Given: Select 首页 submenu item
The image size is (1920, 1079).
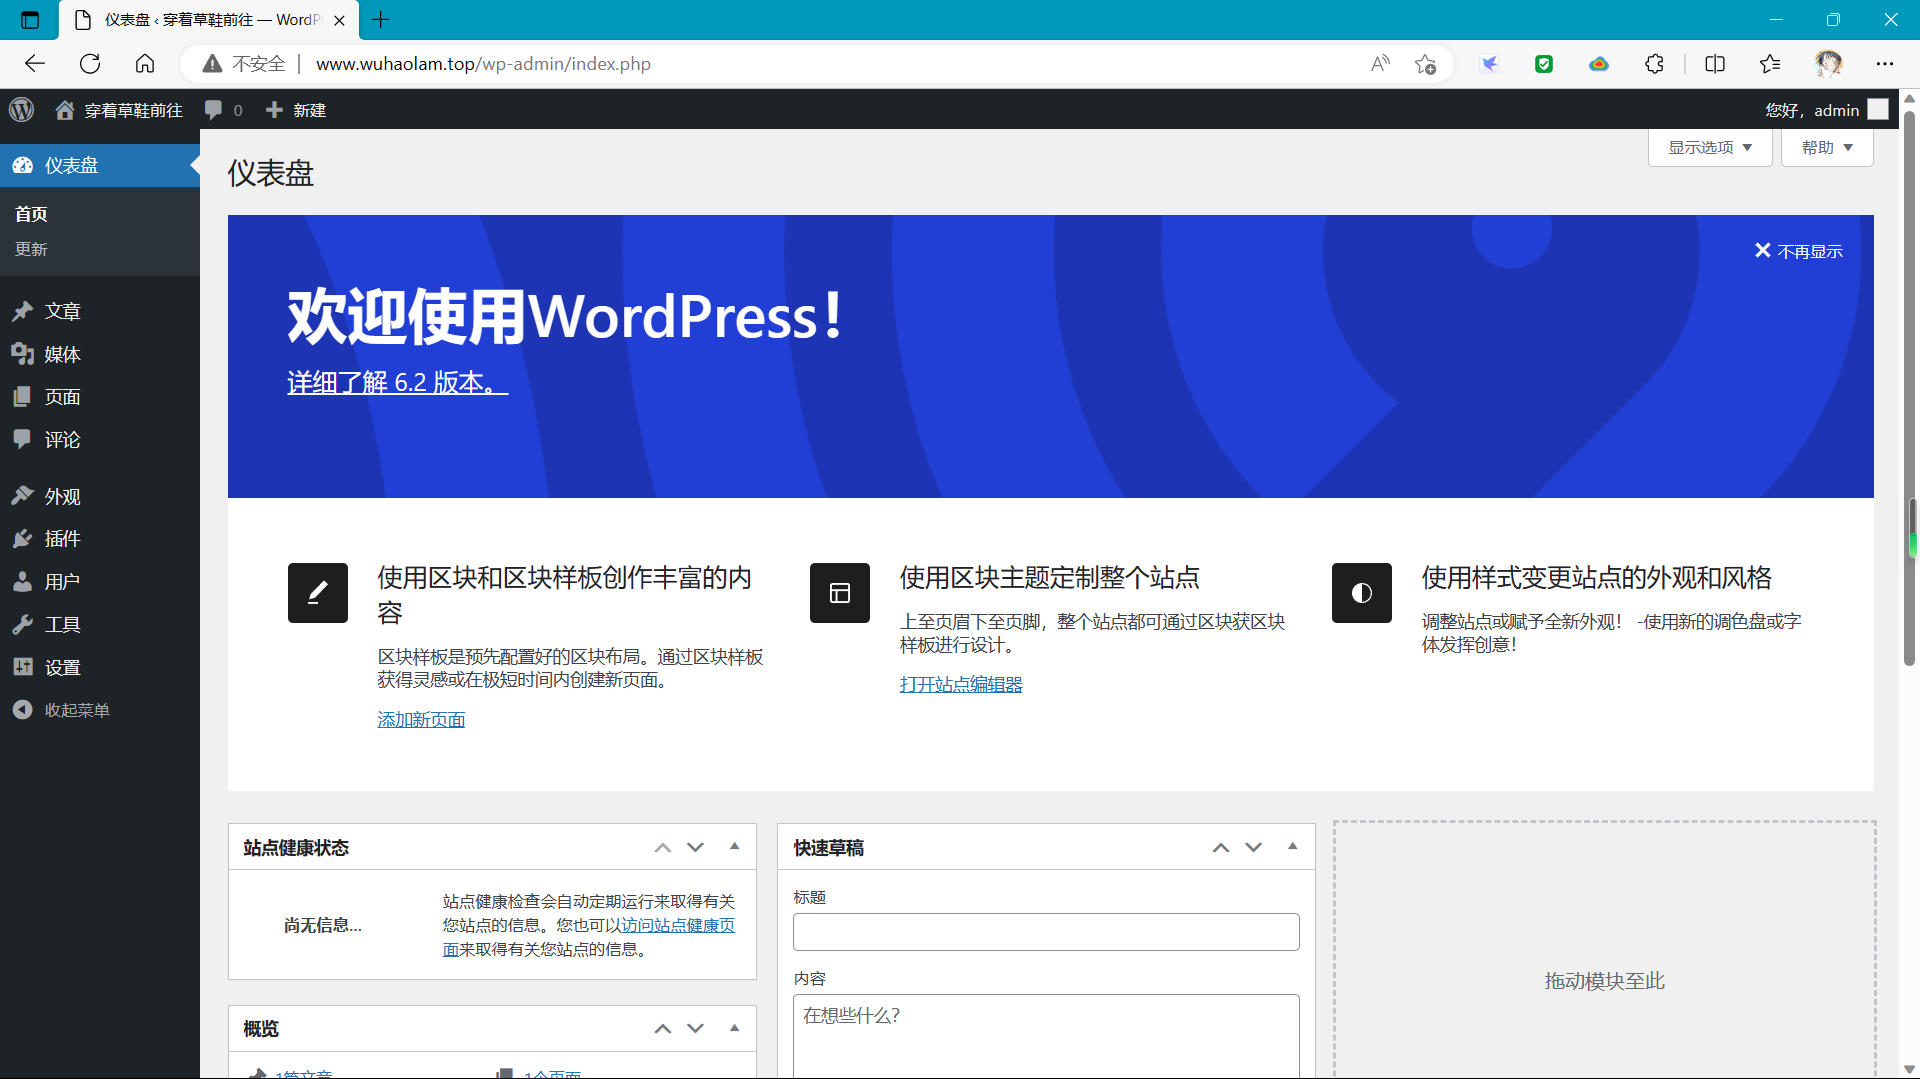Looking at the screenshot, I should coord(31,214).
